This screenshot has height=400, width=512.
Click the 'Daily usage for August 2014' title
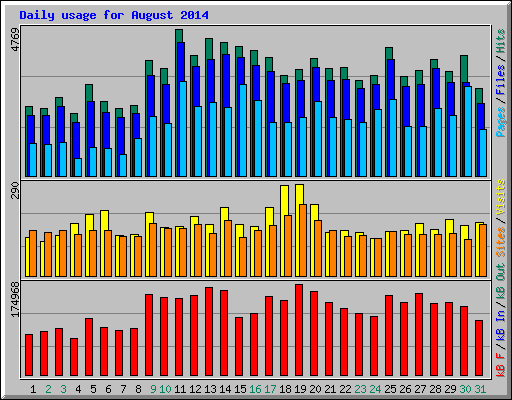click(x=114, y=15)
